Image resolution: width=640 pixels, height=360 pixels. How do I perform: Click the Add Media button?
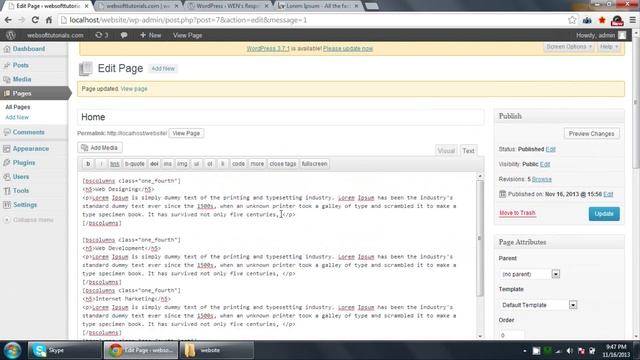click(100, 148)
